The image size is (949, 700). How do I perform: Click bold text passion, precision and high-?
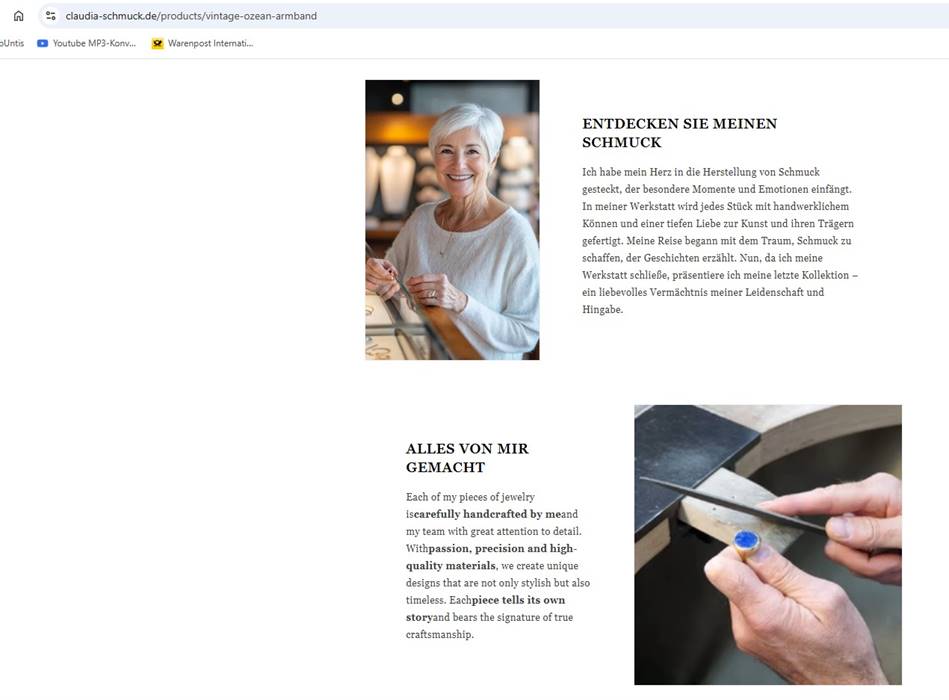click(x=502, y=548)
